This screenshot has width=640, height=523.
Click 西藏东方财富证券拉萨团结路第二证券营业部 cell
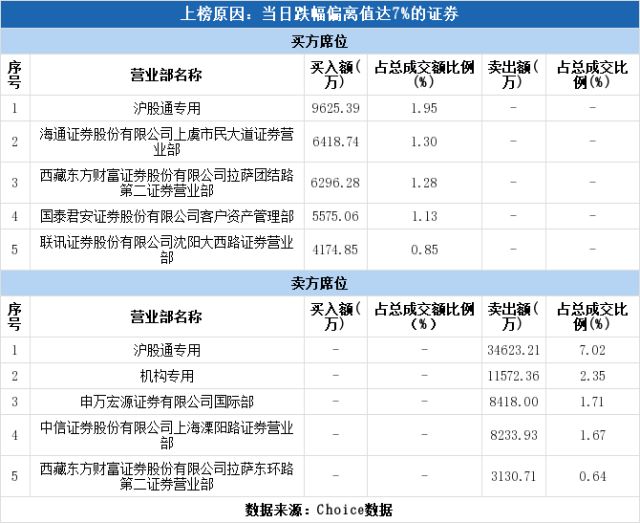point(167,183)
